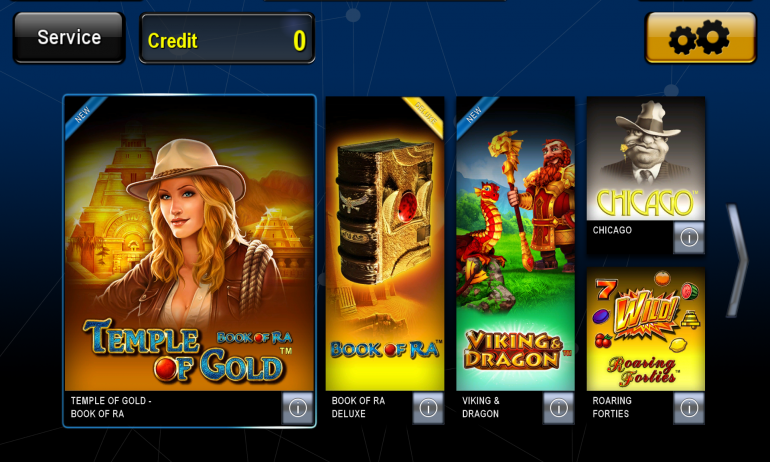Open settings with the gears button
Screen dimensions: 770x462
point(700,38)
